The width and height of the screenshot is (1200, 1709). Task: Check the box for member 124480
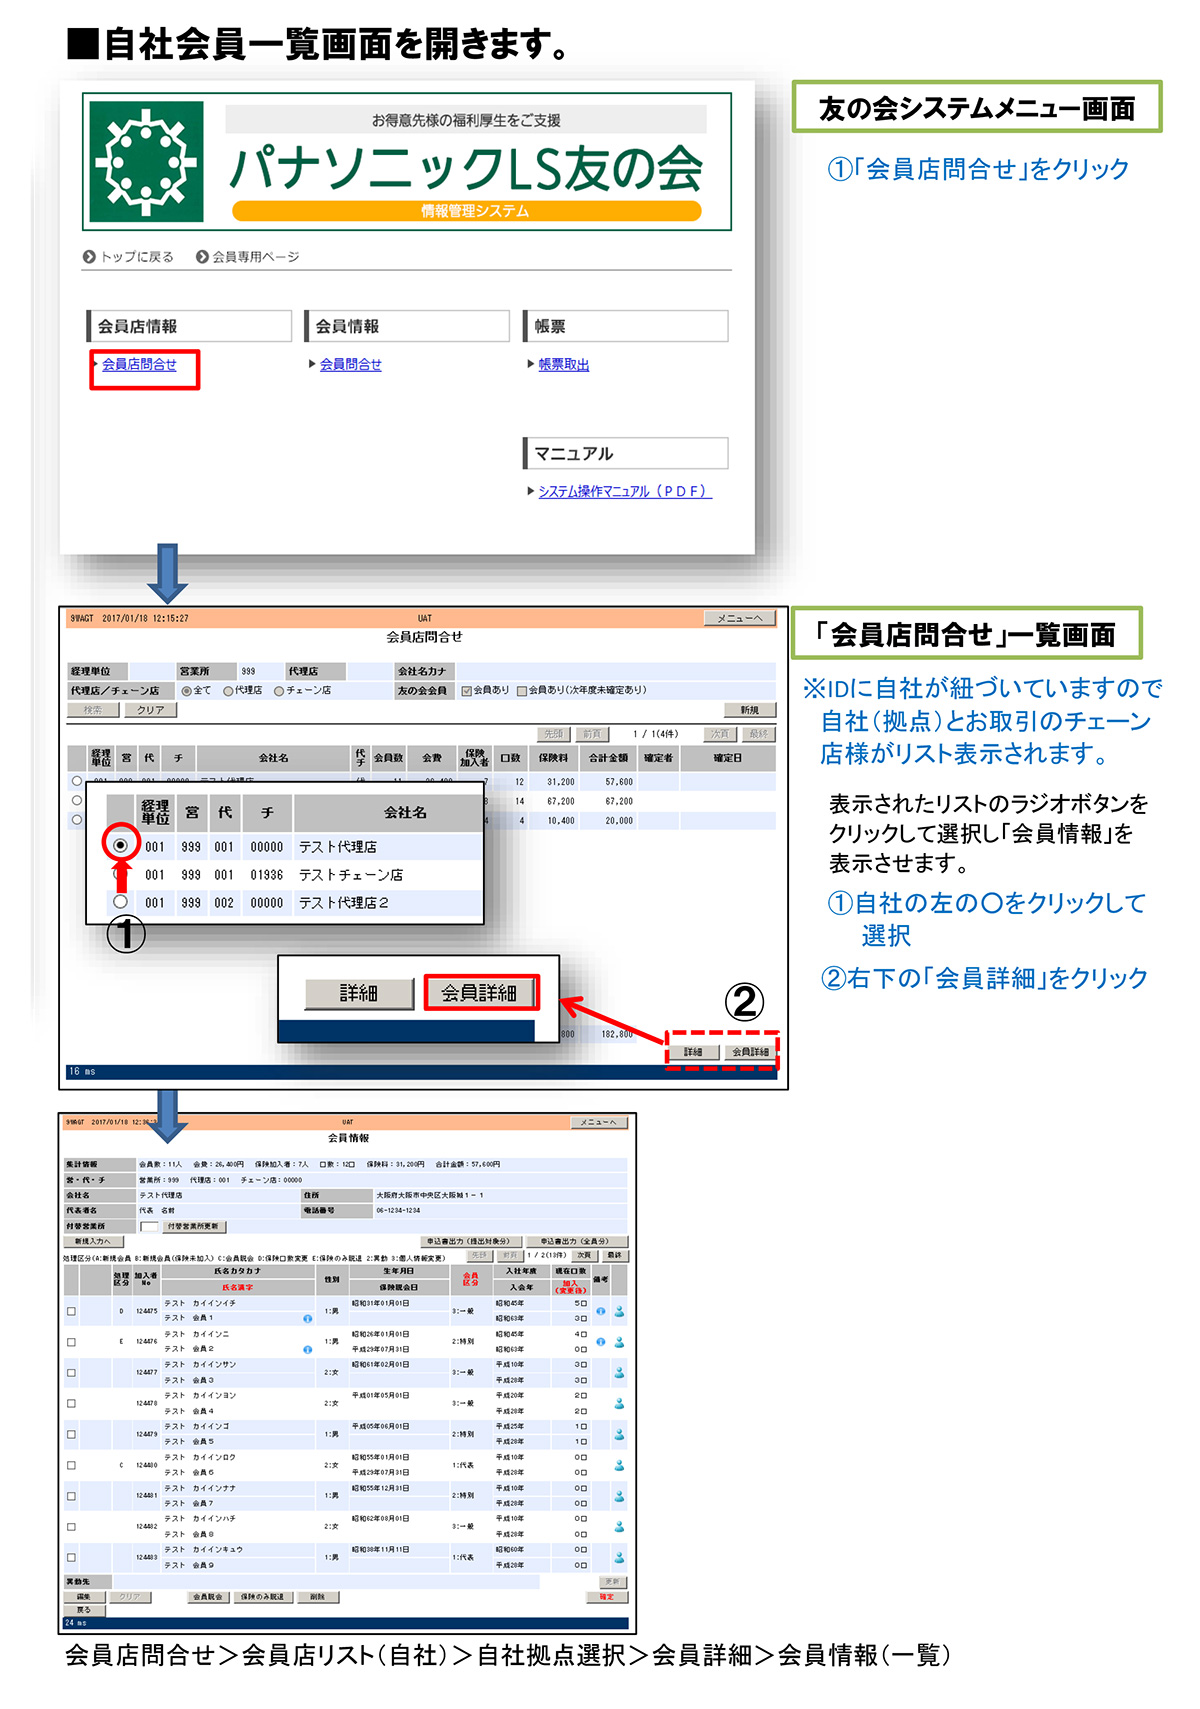pyautogui.click(x=71, y=1465)
